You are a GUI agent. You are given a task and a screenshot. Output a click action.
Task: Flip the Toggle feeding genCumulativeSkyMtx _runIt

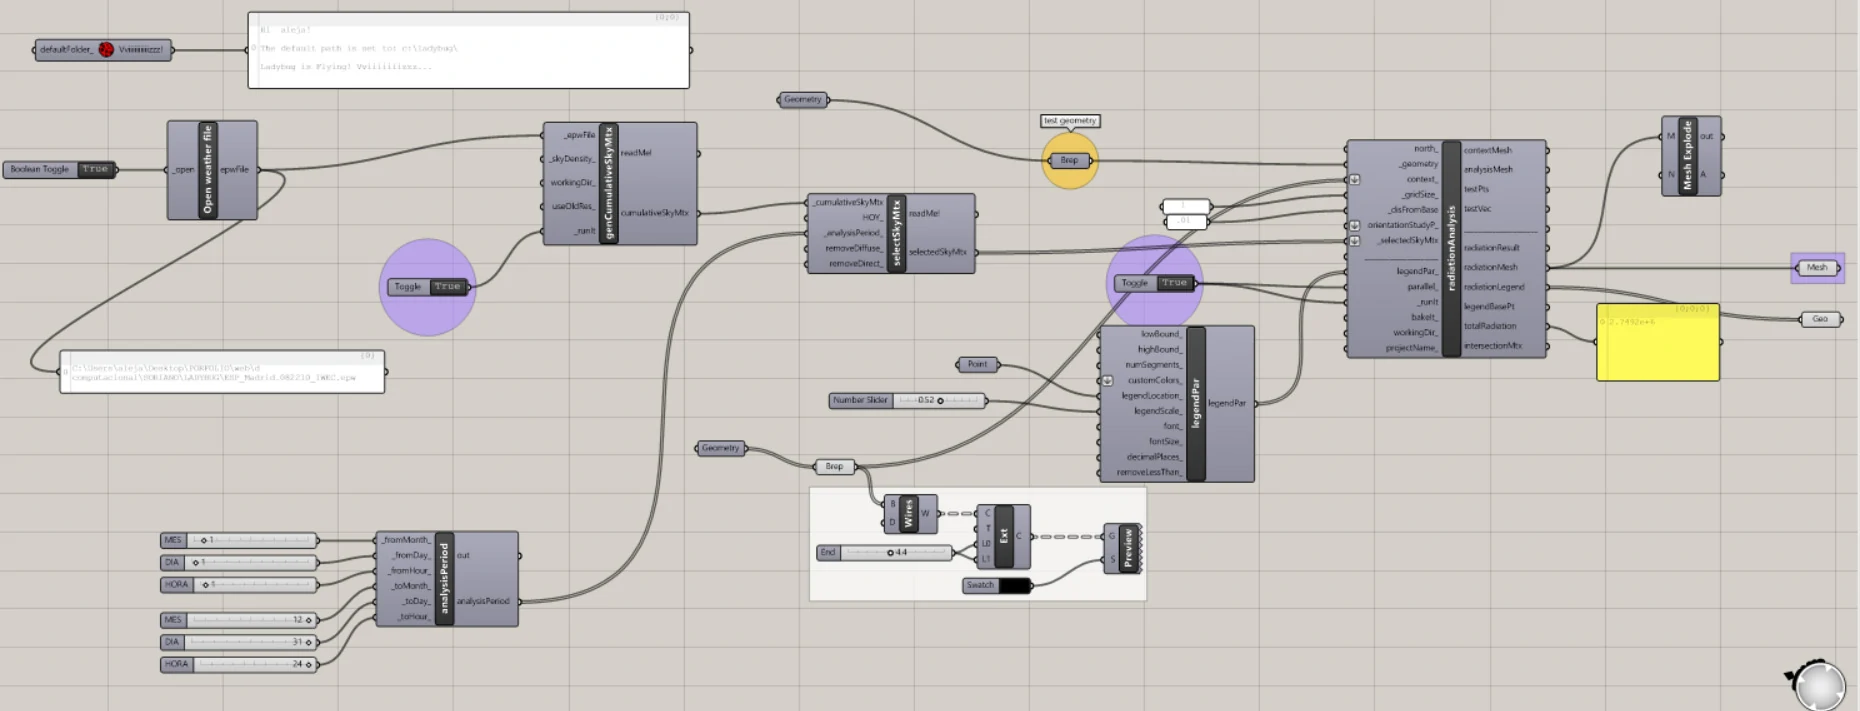[447, 287]
